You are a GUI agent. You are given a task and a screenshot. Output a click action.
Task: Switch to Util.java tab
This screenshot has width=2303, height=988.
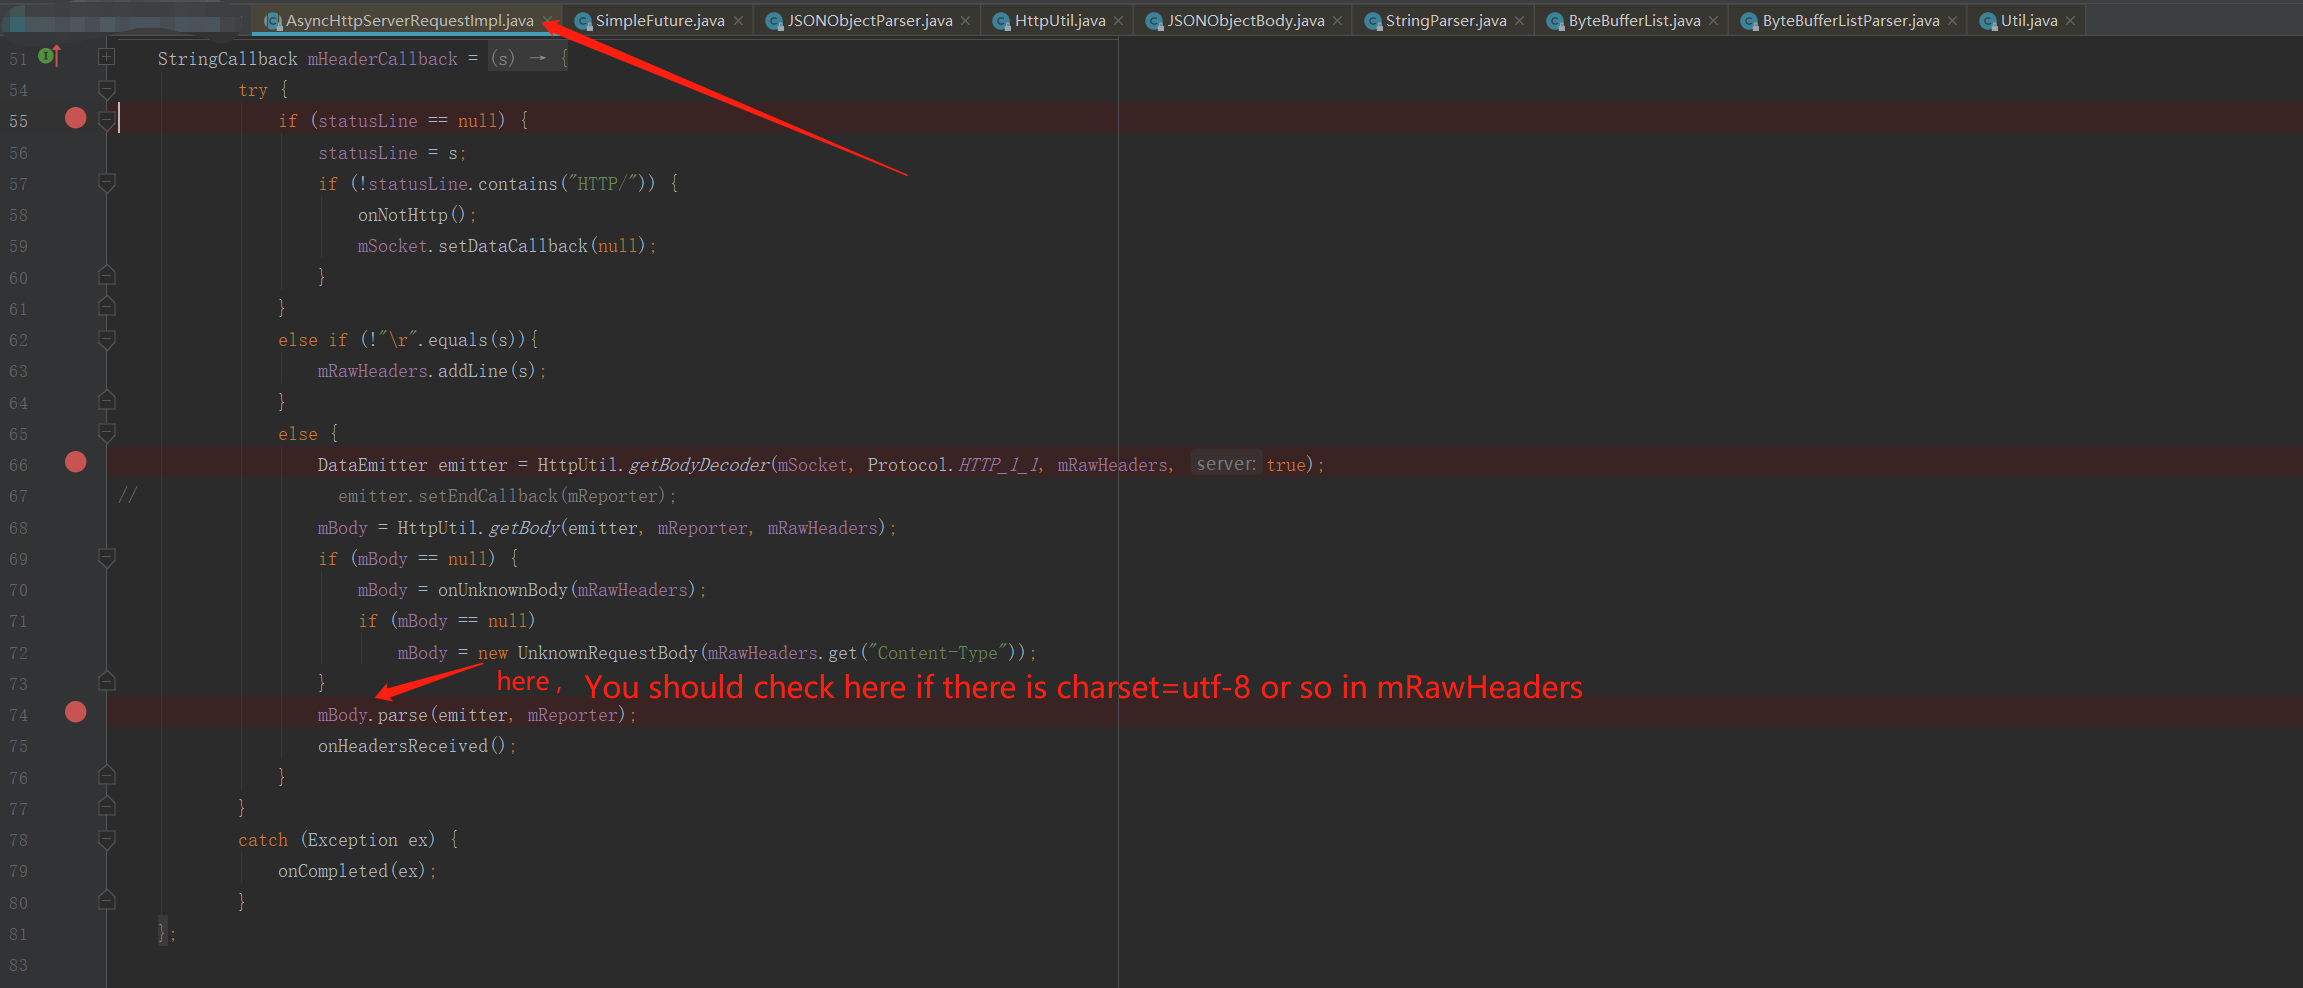(2029, 20)
